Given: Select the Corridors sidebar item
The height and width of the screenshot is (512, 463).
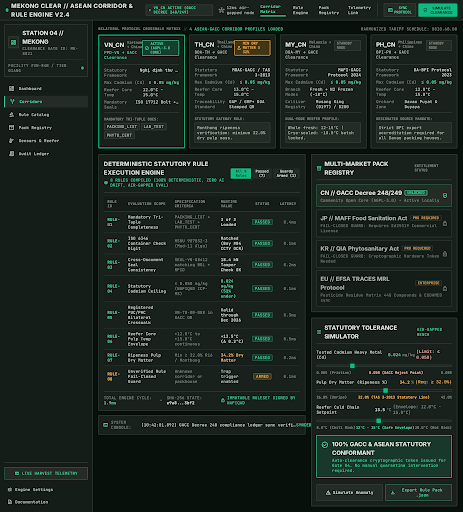Looking at the screenshot, I should click(46, 101).
